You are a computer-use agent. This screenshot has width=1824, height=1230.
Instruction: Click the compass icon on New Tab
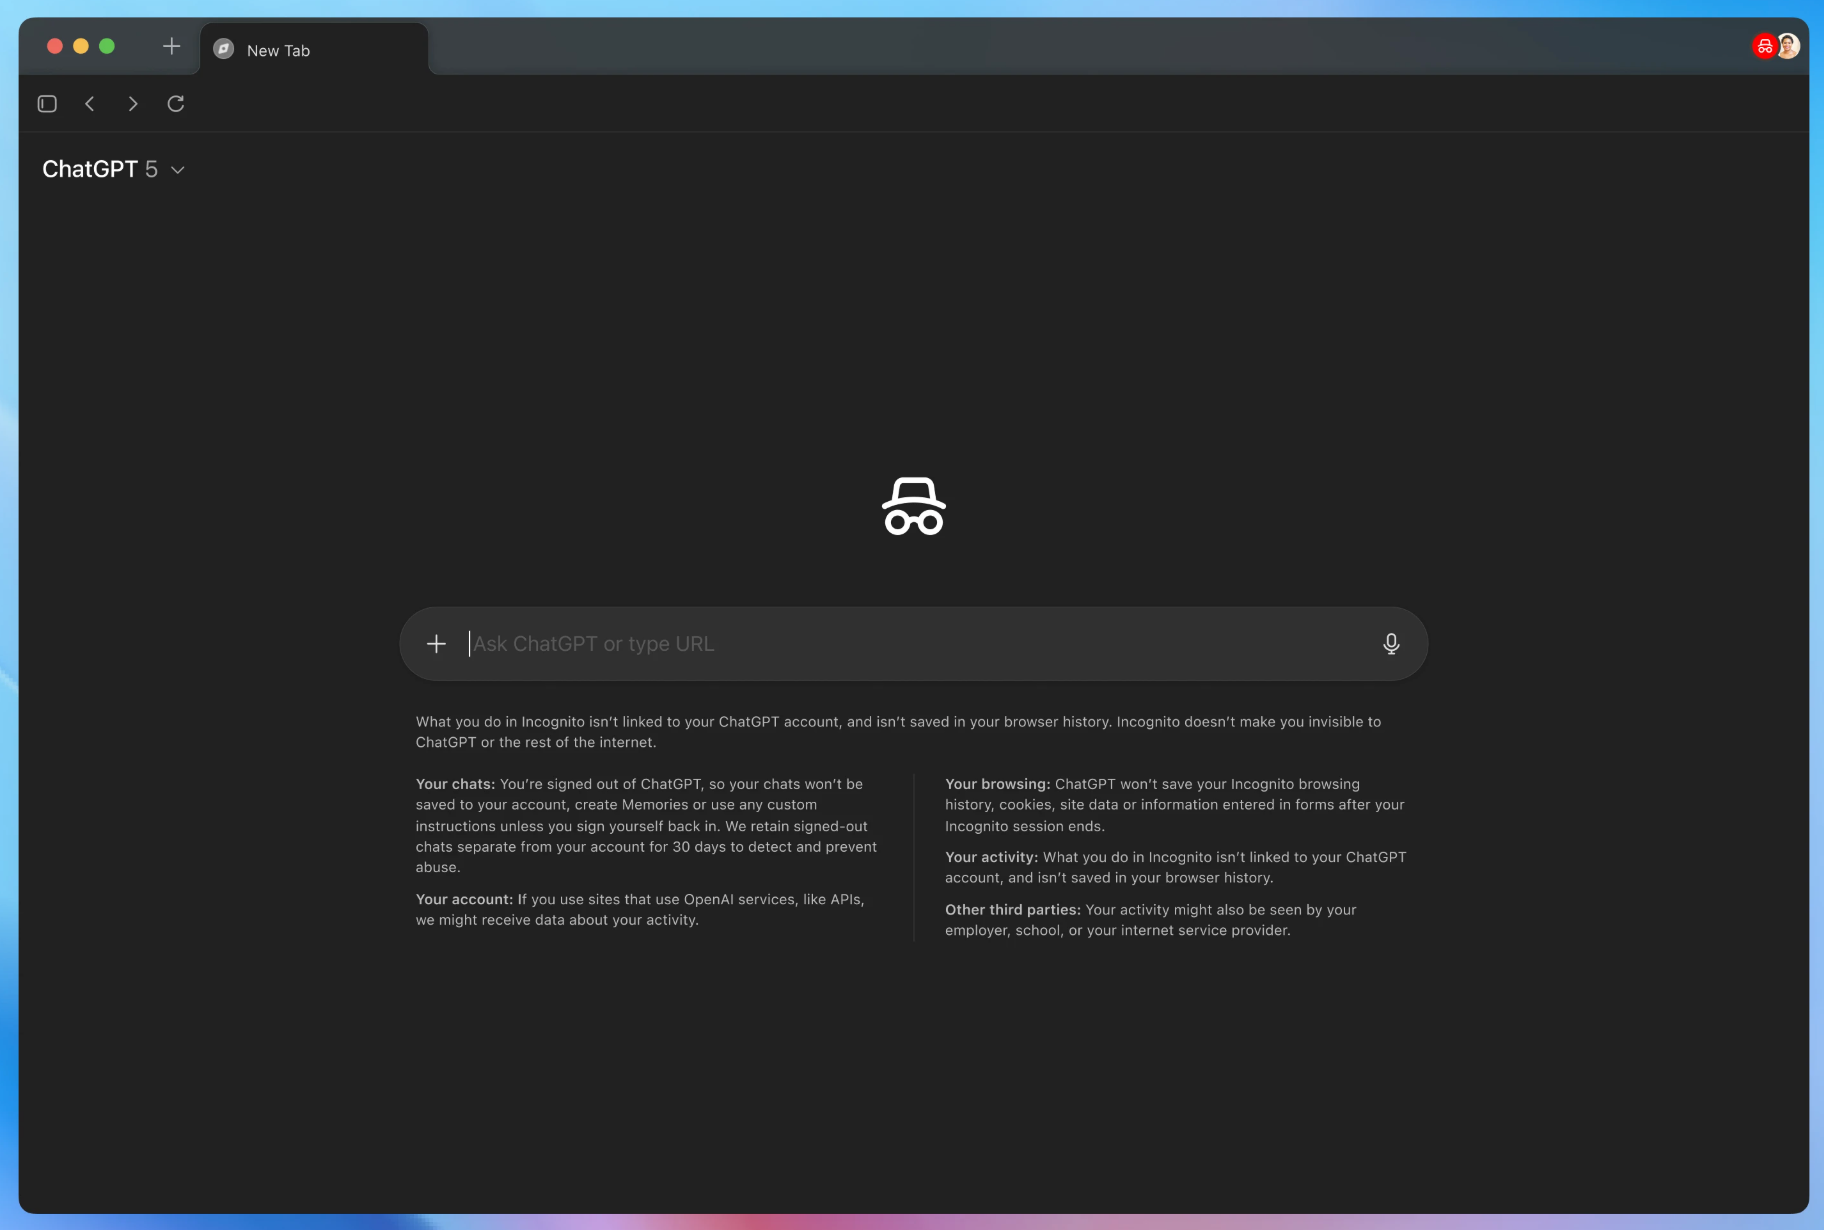pyautogui.click(x=224, y=49)
